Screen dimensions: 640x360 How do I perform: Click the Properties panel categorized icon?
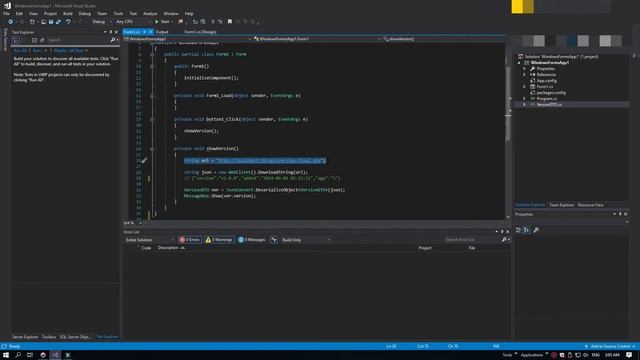(x=518, y=230)
